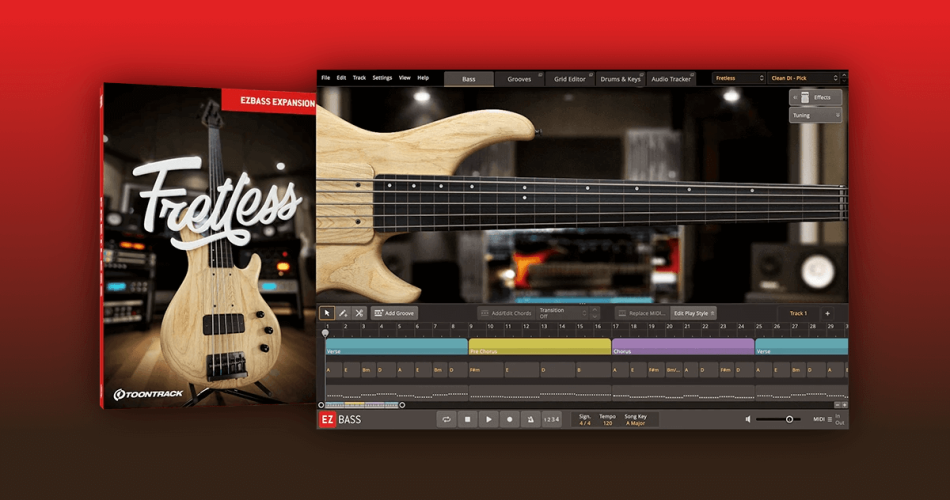The width and height of the screenshot is (950, 500).
Task: Detach the Grid Editor tab window icon
Action: point(591,75)
